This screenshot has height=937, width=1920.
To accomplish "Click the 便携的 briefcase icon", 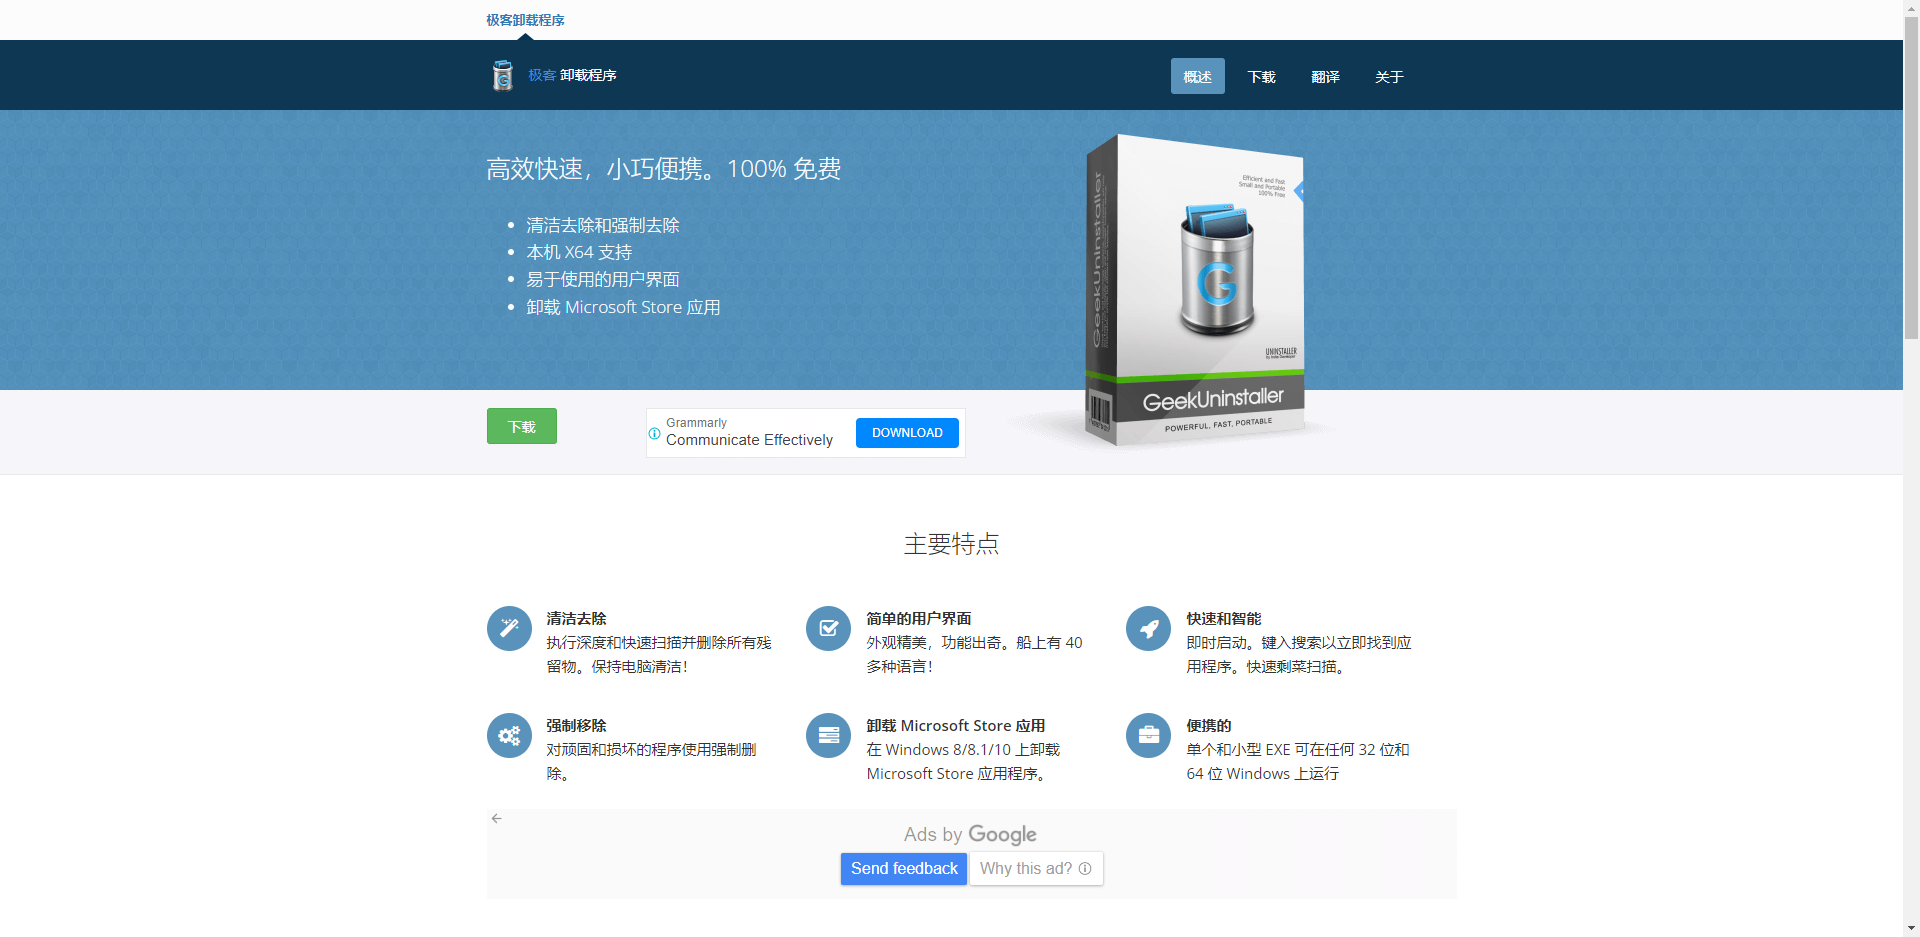I will (x=1148, y=735).
